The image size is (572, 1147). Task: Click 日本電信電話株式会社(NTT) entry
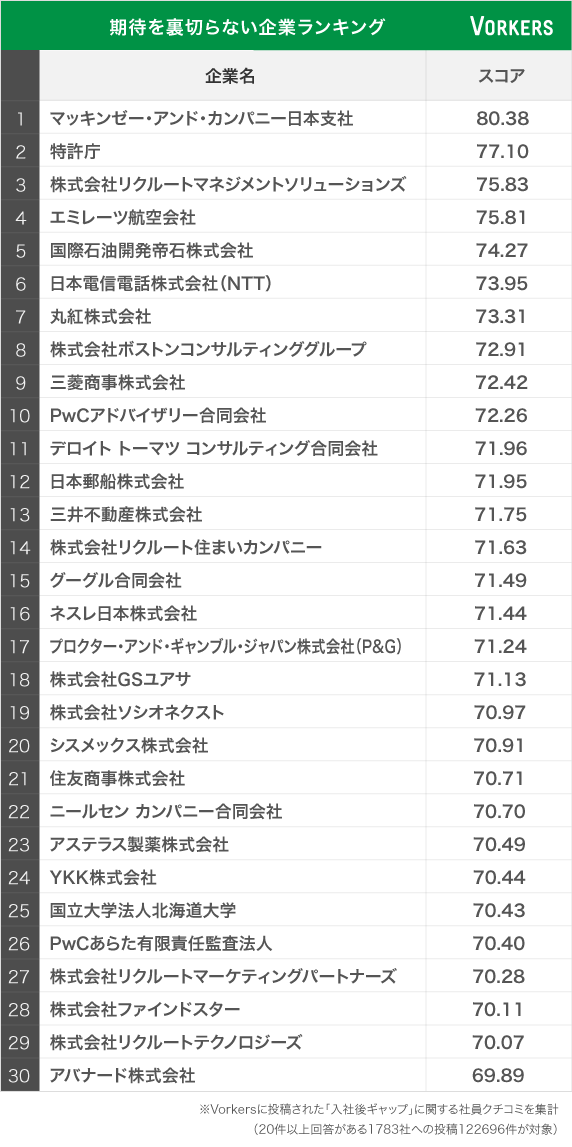coord(162,283)
